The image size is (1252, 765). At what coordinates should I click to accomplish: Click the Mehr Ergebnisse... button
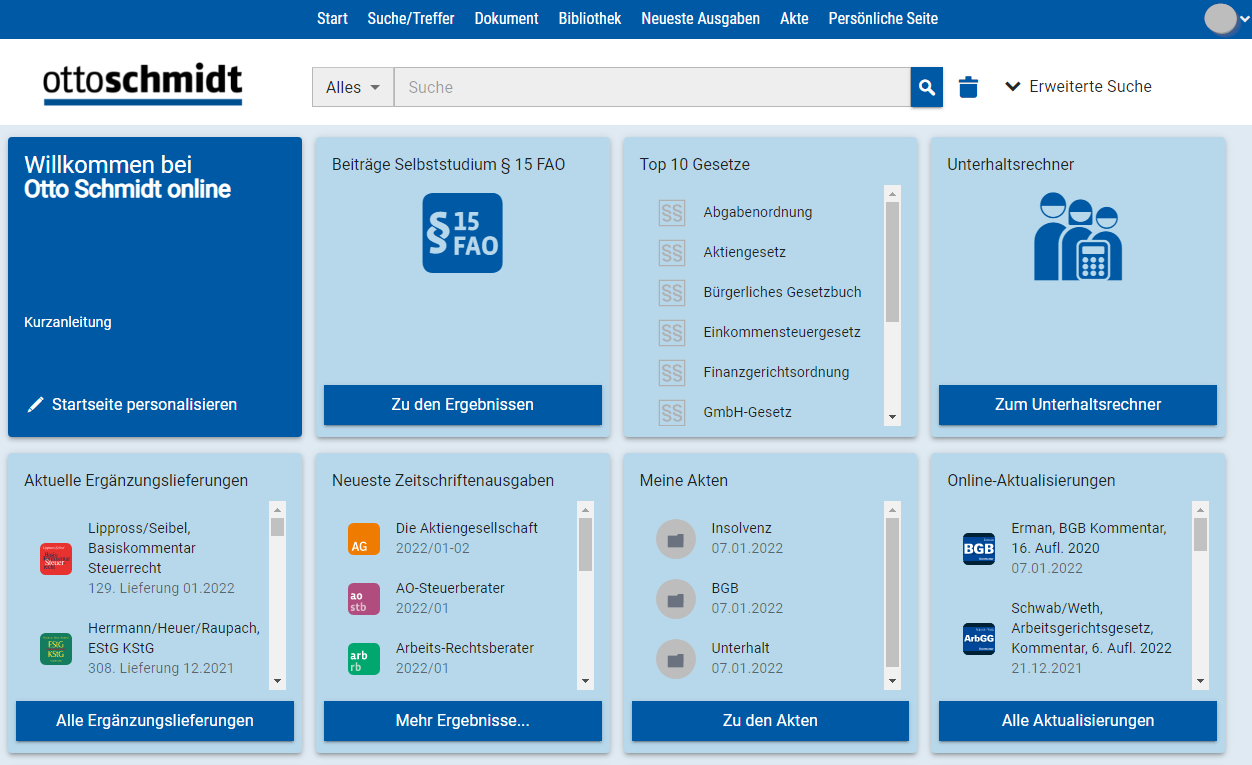click(x=462, y=721)
